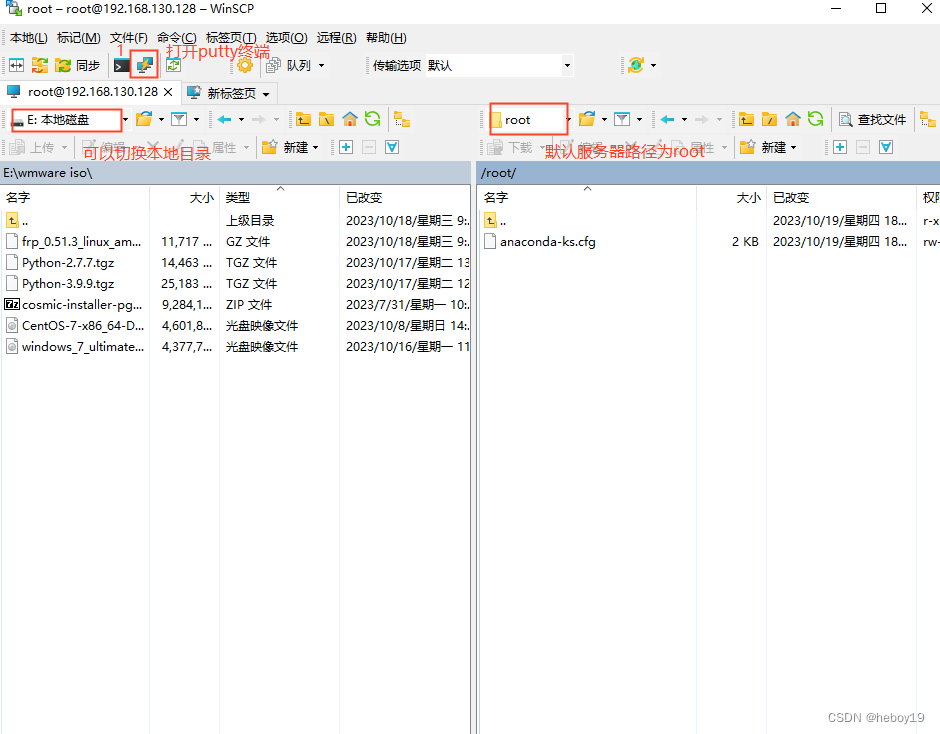Refresh the remote panel
Image resolution: width=940 pixels, height=734 pixels.
815,119
